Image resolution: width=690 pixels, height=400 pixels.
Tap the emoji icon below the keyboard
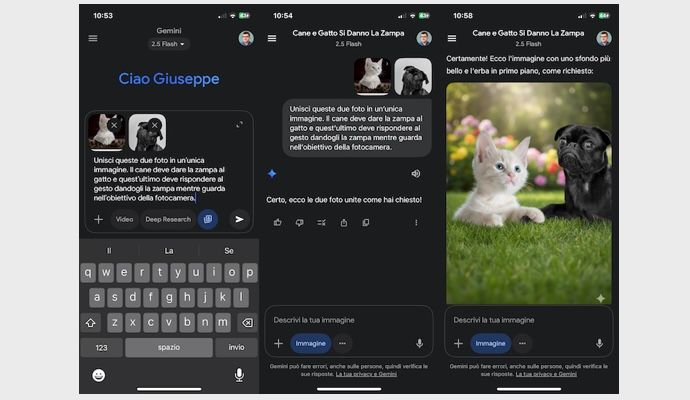[x=99, y=375]
